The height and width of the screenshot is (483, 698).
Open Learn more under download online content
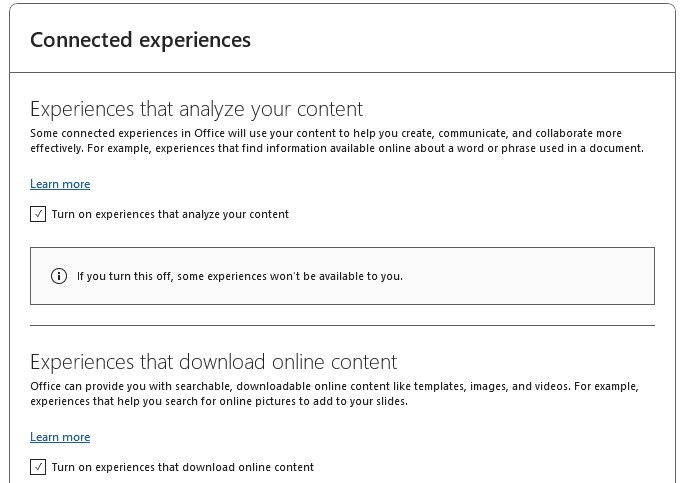click(60, 437)
